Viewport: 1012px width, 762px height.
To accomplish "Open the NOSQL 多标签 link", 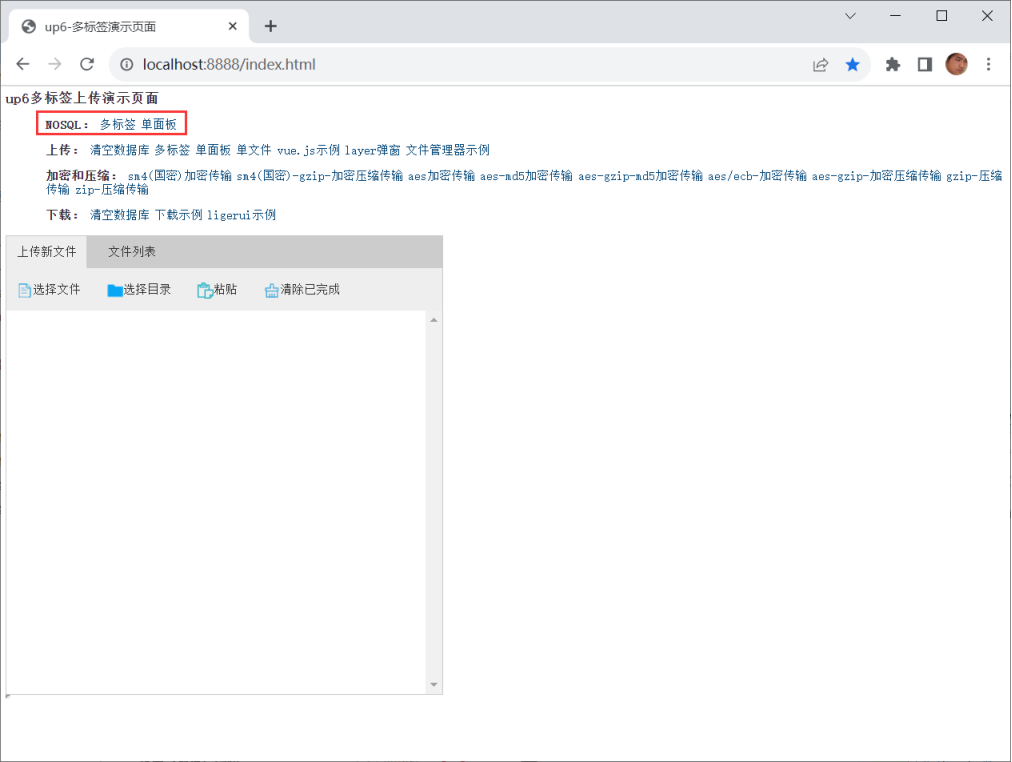I will 117,124.
